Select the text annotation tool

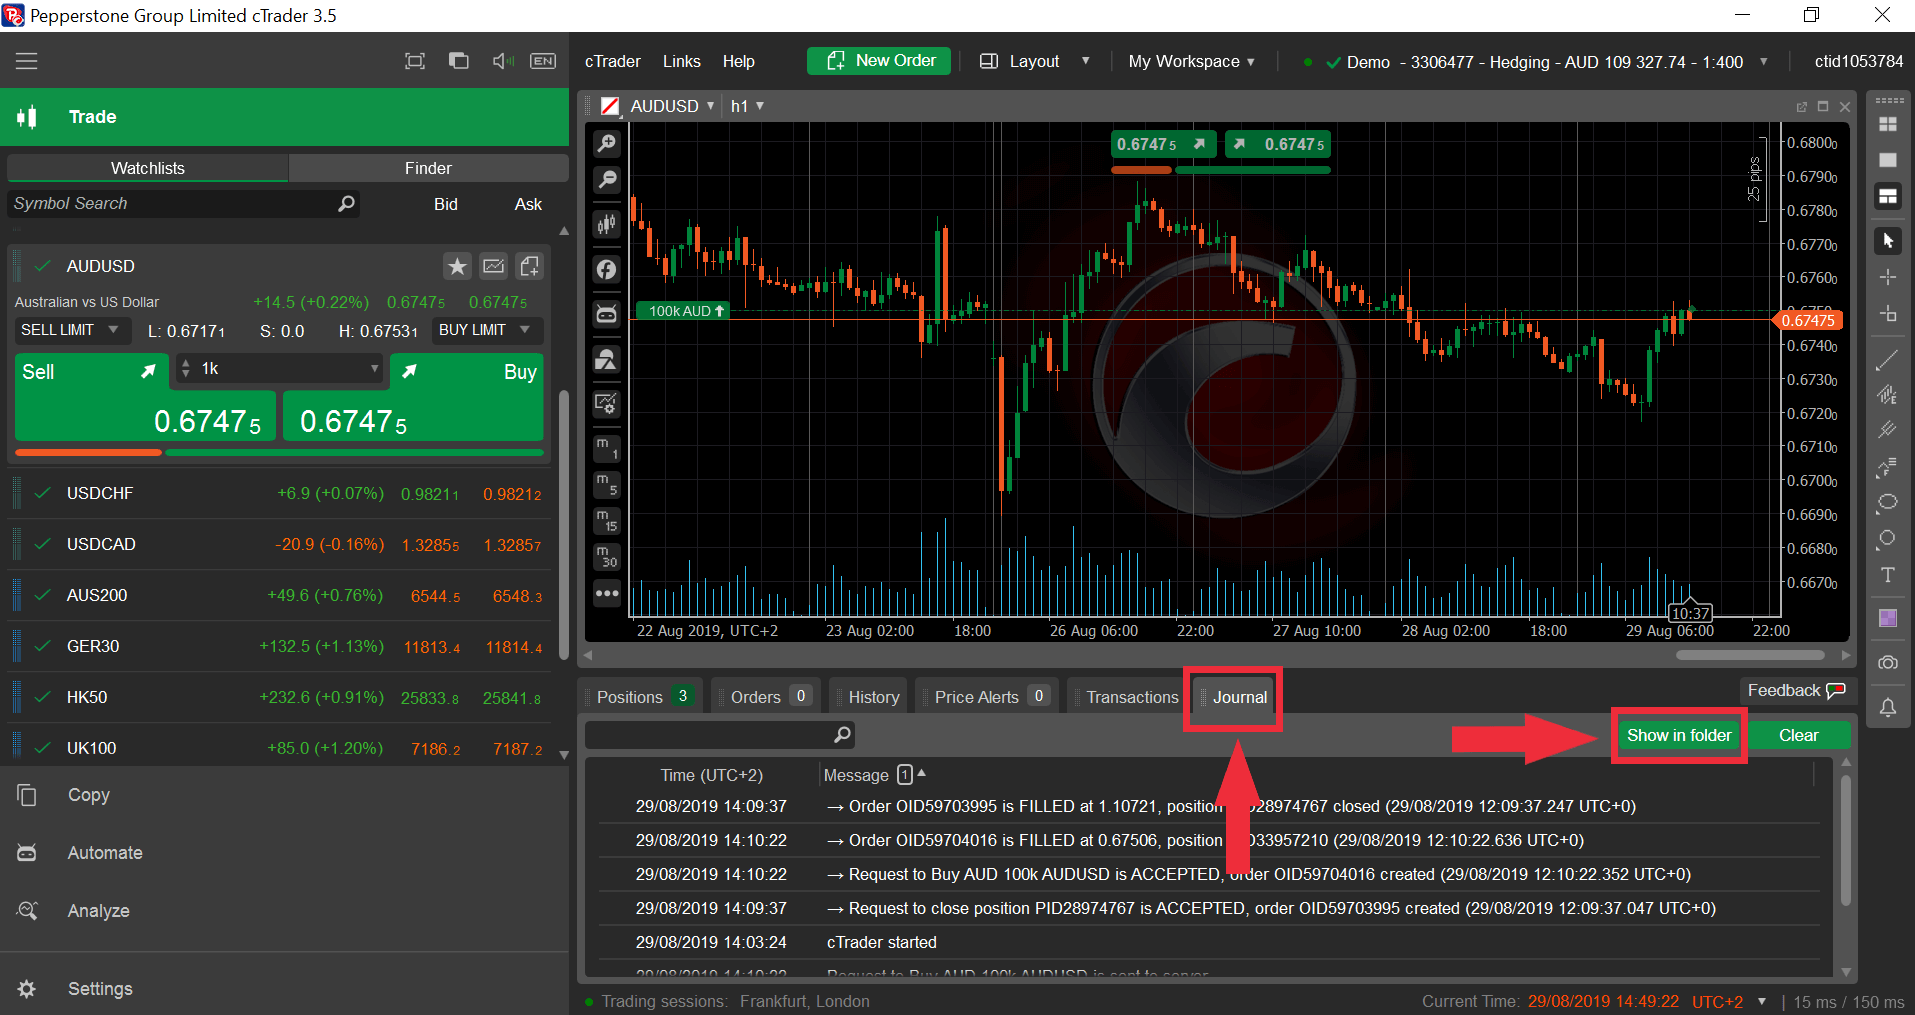pos(1888,575)
